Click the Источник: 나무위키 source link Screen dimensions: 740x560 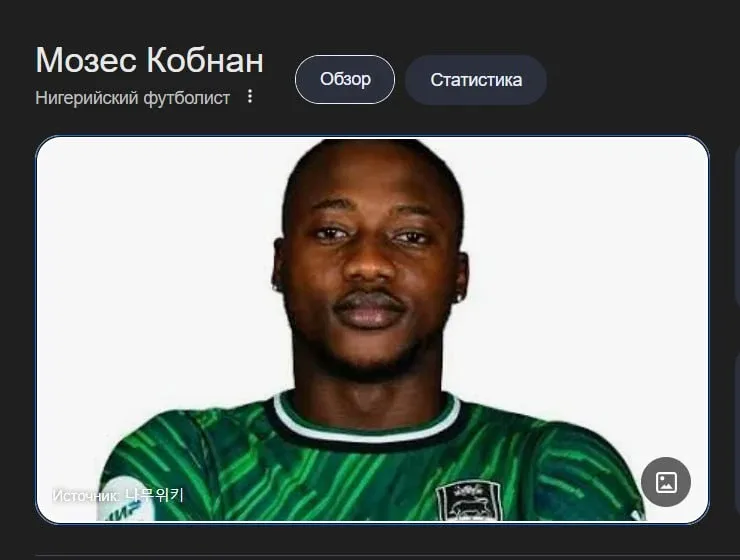pyautogui.click(x=118, y=495)
